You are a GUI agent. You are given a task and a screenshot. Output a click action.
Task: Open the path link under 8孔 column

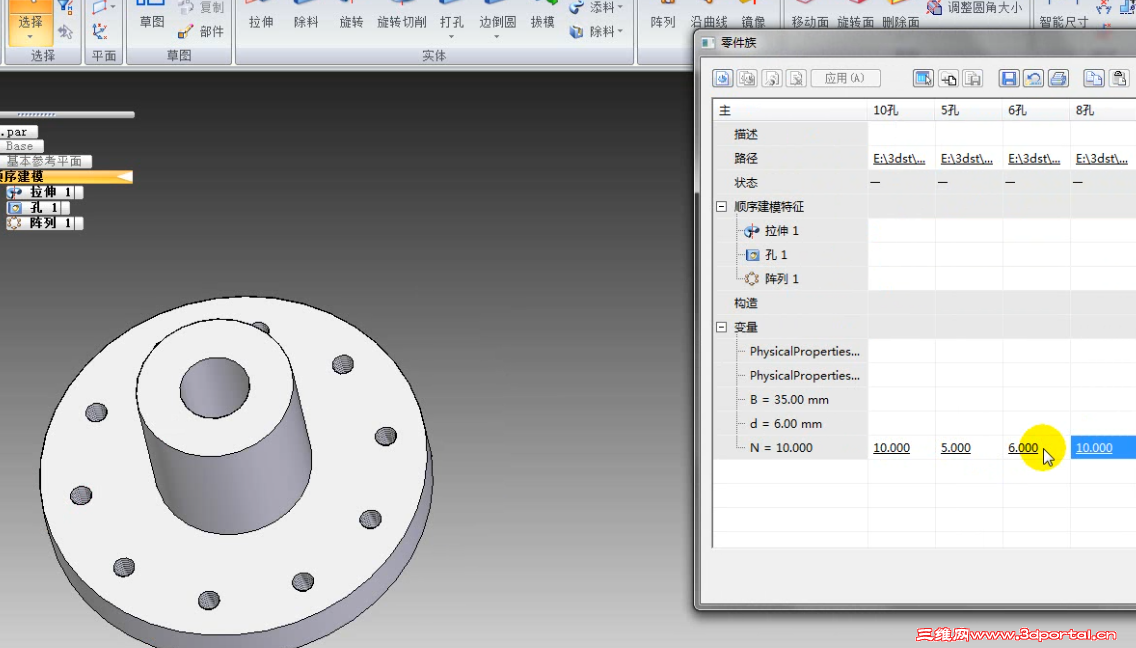point(1101,158)
